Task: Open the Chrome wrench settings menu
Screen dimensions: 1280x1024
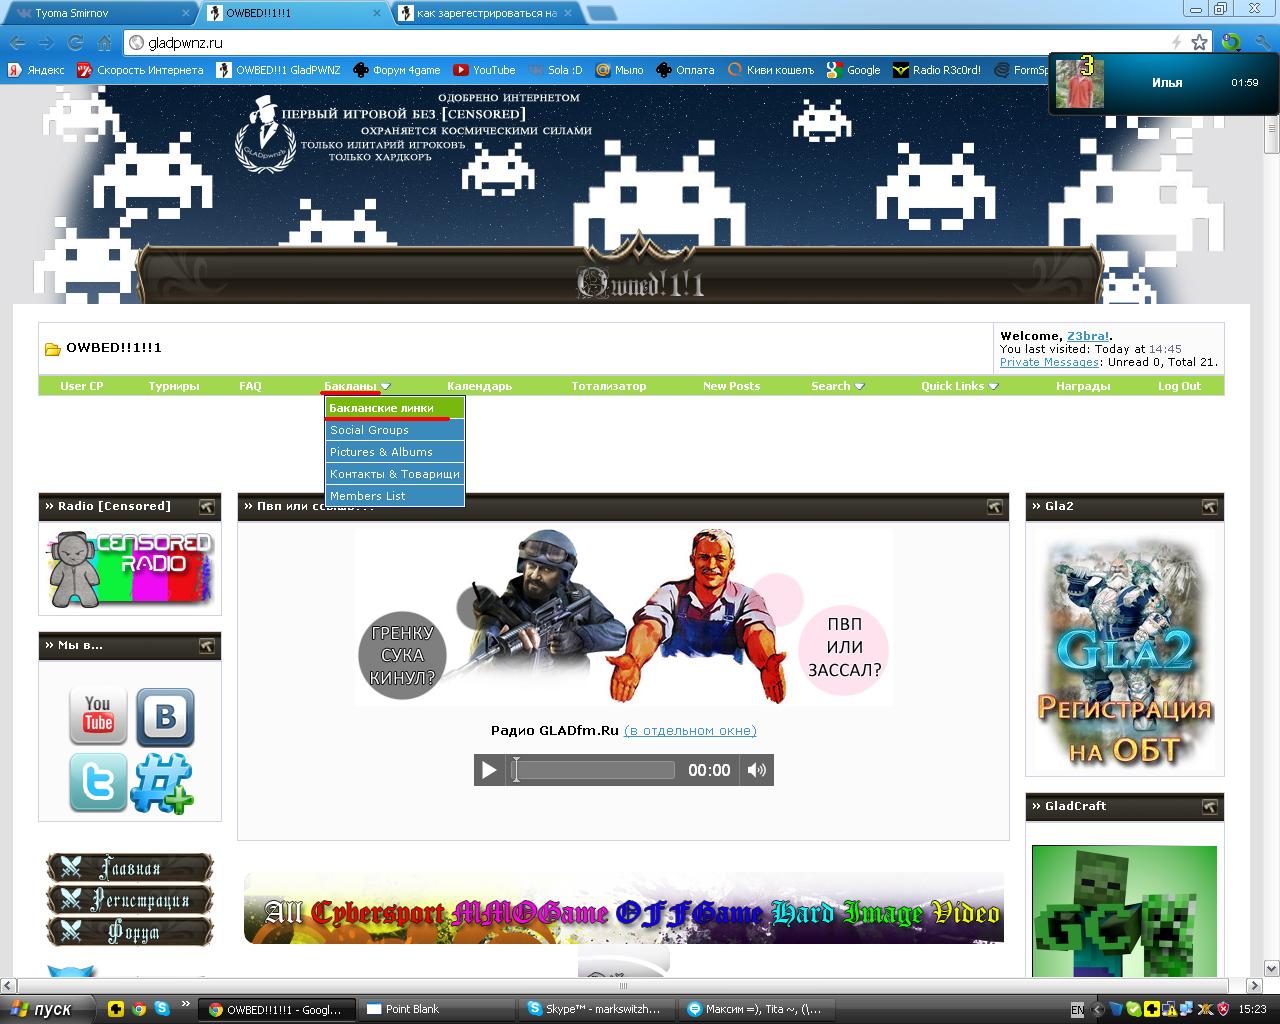Action: tap(1261, 43)
